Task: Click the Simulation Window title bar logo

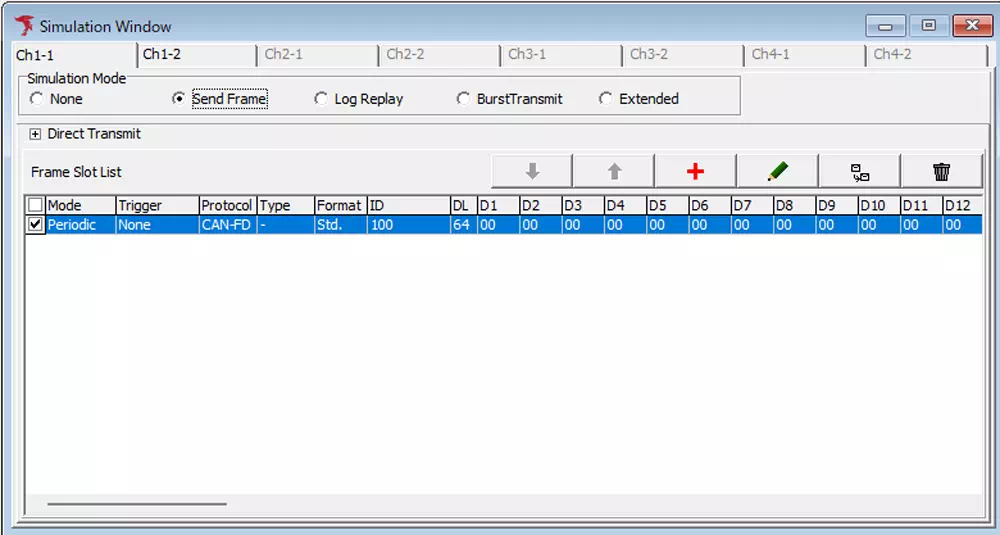Action: [x=25, y=26]
